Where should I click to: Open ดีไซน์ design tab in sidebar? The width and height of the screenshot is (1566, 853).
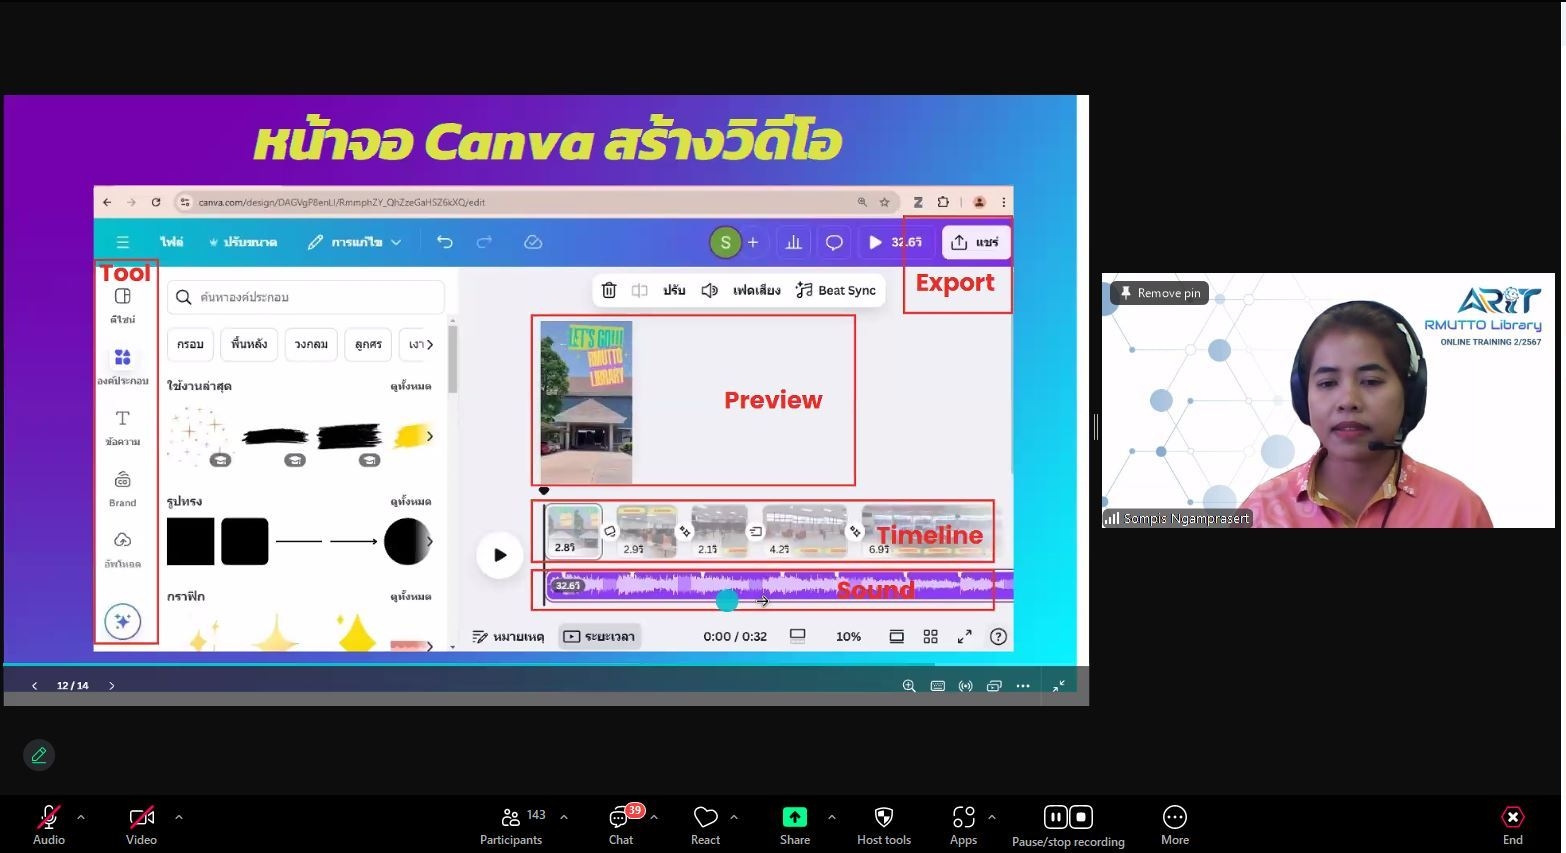tap(122, 305)
